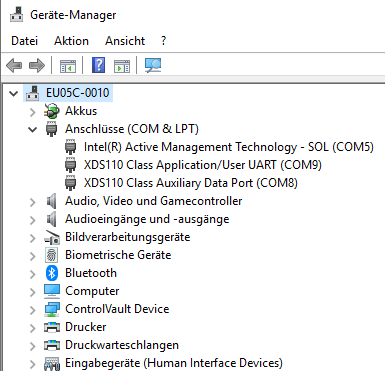Show or hide the console tree icon
Image resolution: width=385 pixels, height=371 pixels.
coord(68,66)
